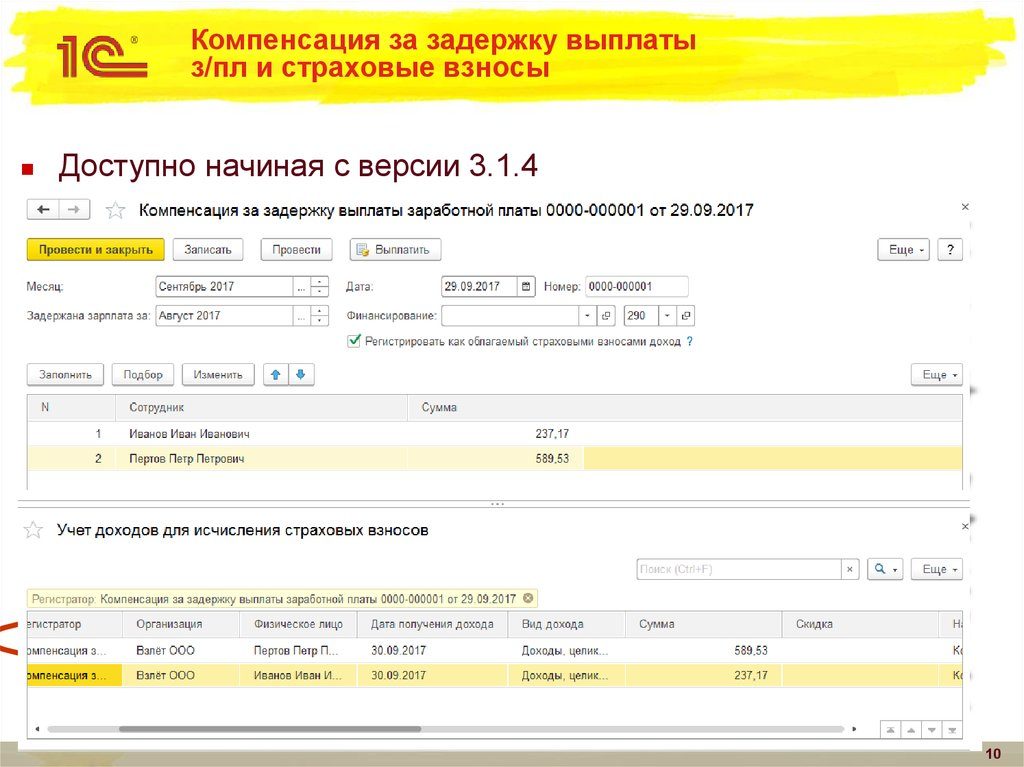
Task: Go to the previous page of the list
Action: (911, 730)
